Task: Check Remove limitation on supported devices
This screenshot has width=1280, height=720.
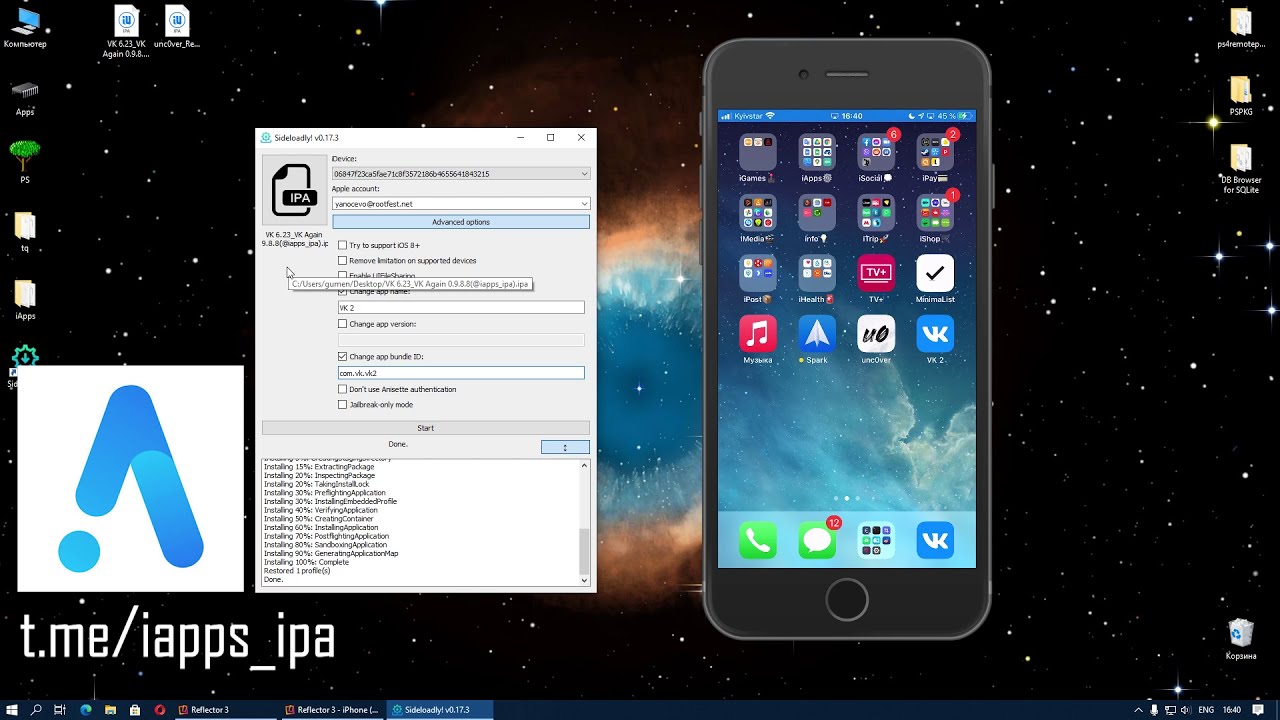Action: [342, 261]
